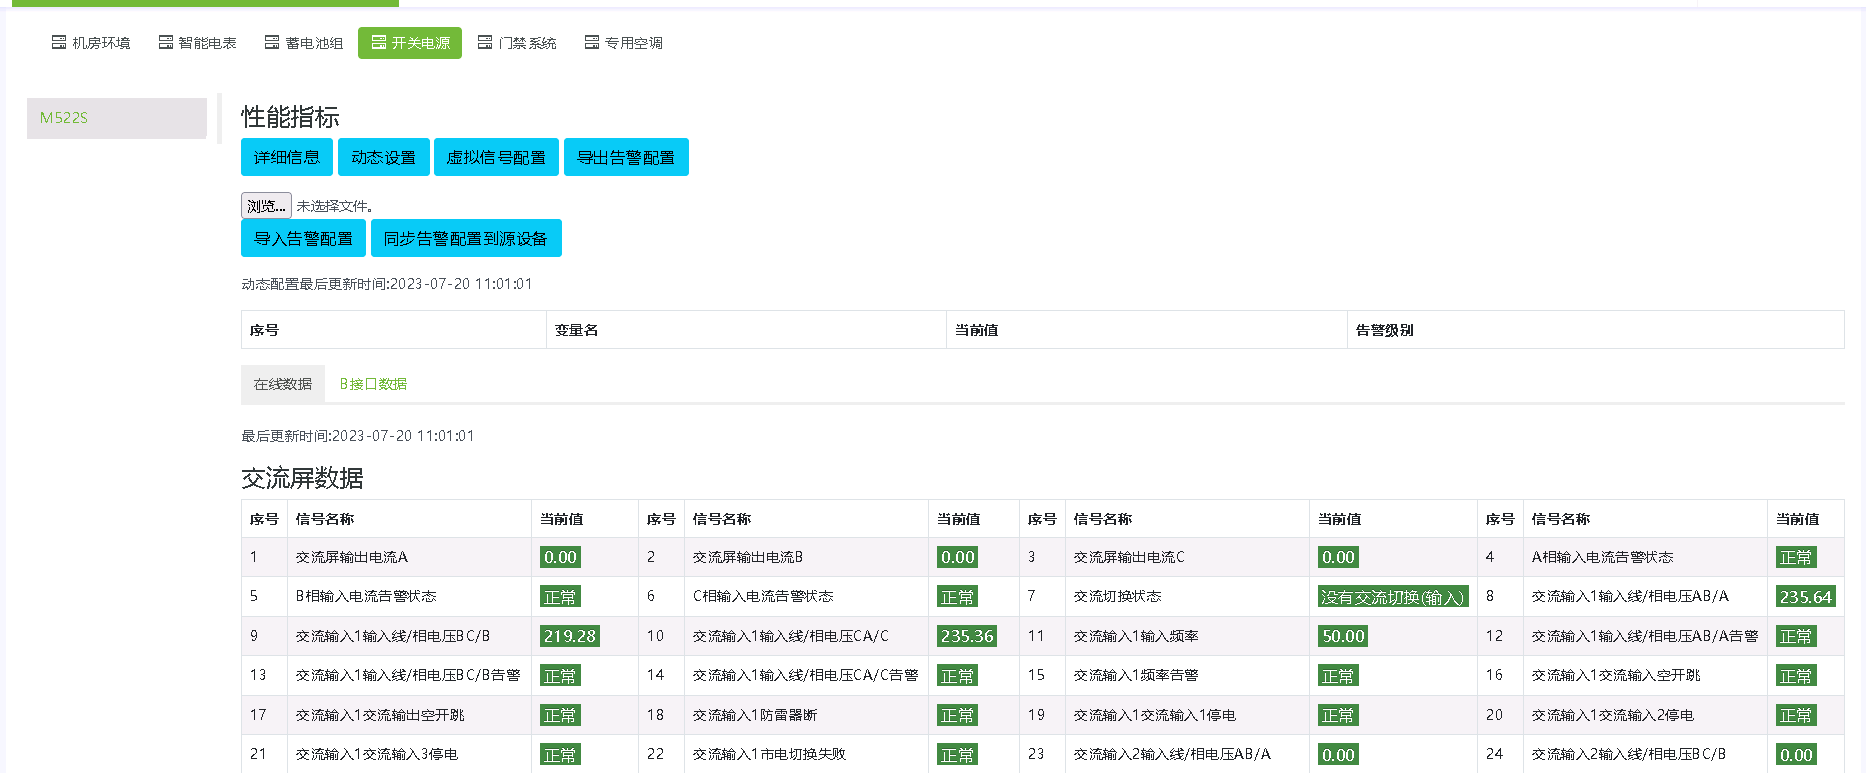The image size is (1866, 773).
Task: Click 正常 status of C相输入电流告警状态
Action: click(957, 597)
